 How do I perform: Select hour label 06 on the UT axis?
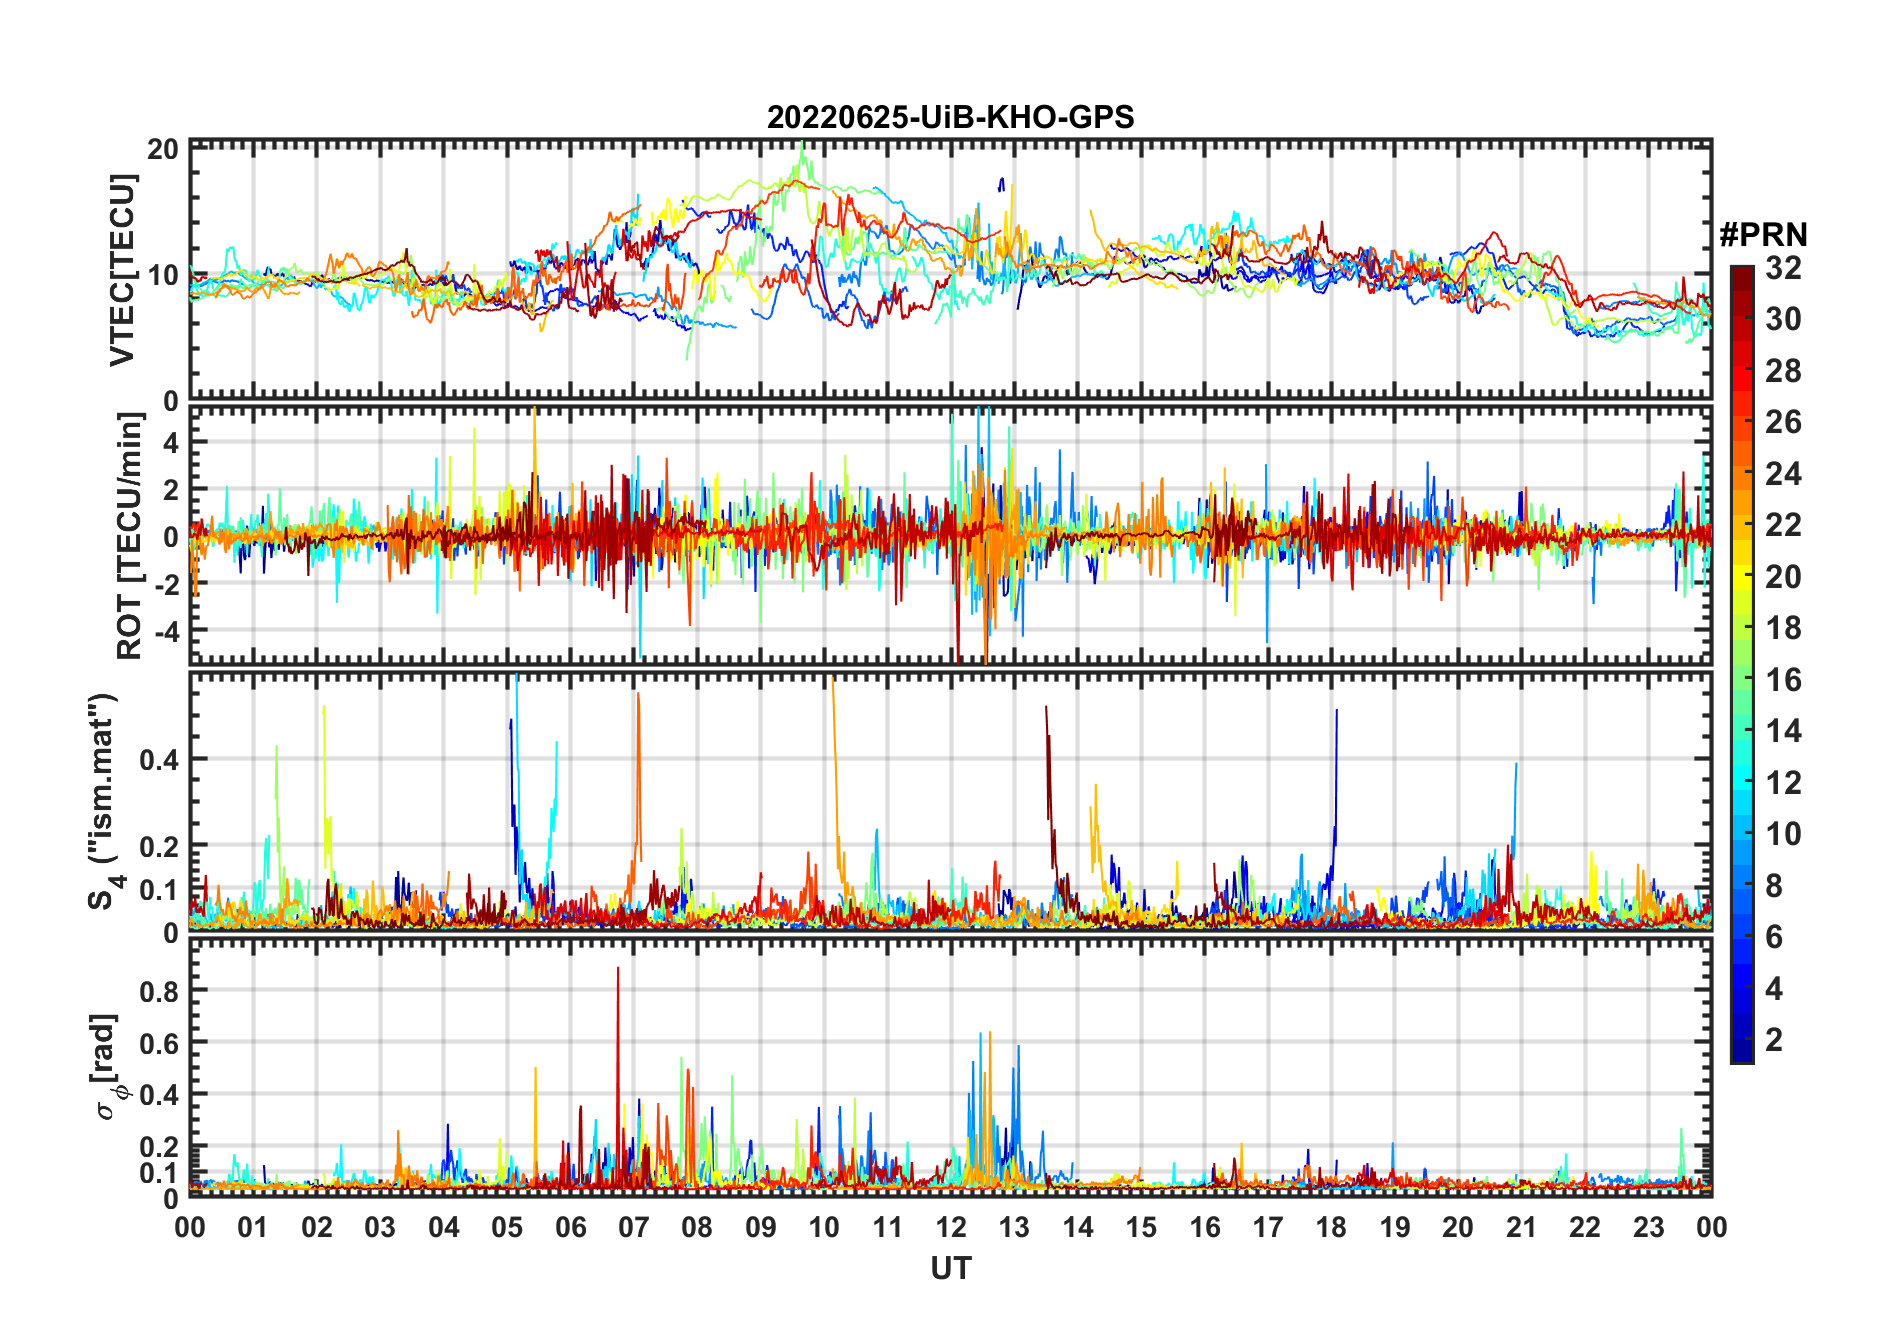[x=571, y=1227]
